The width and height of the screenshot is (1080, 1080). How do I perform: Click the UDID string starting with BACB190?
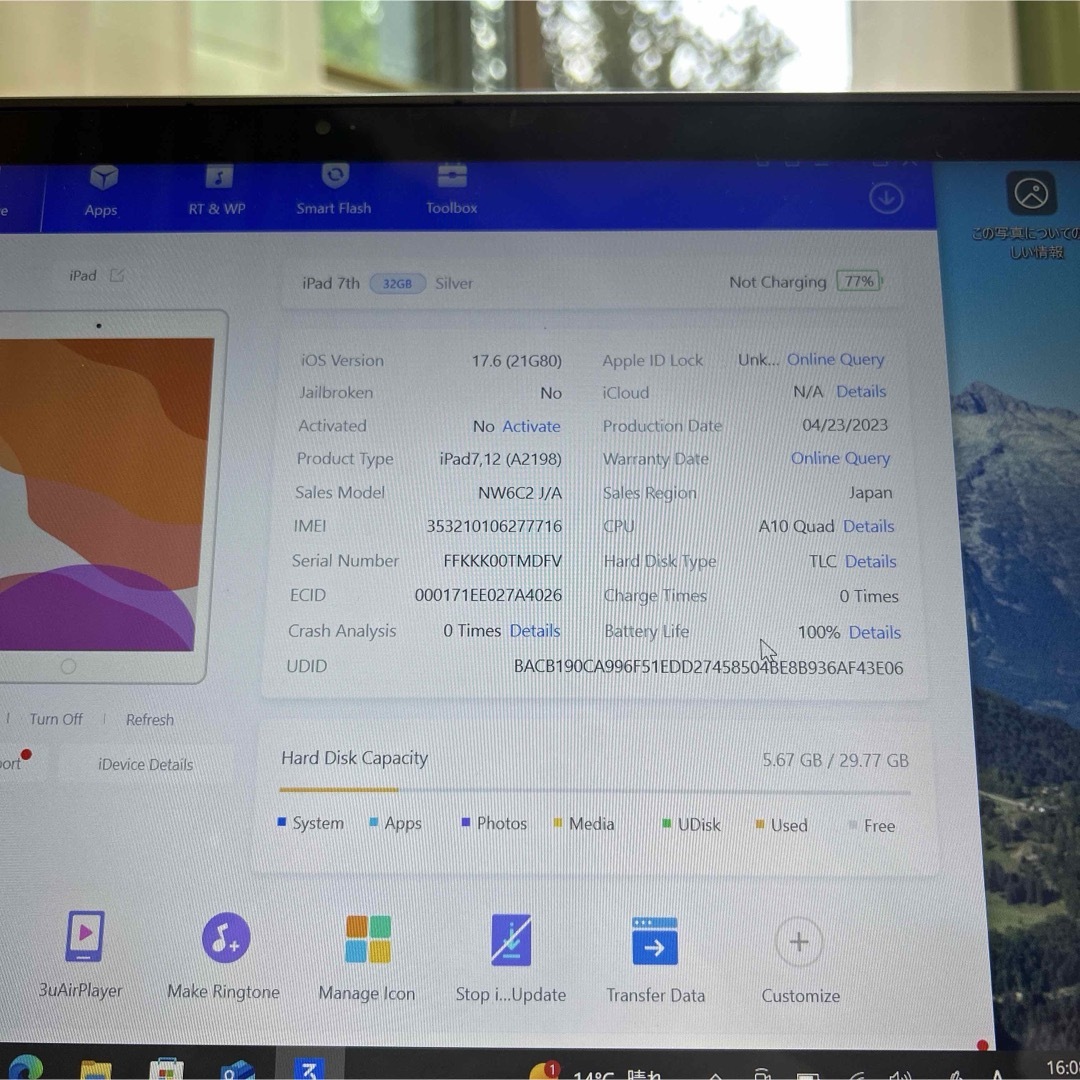point(709,667)
